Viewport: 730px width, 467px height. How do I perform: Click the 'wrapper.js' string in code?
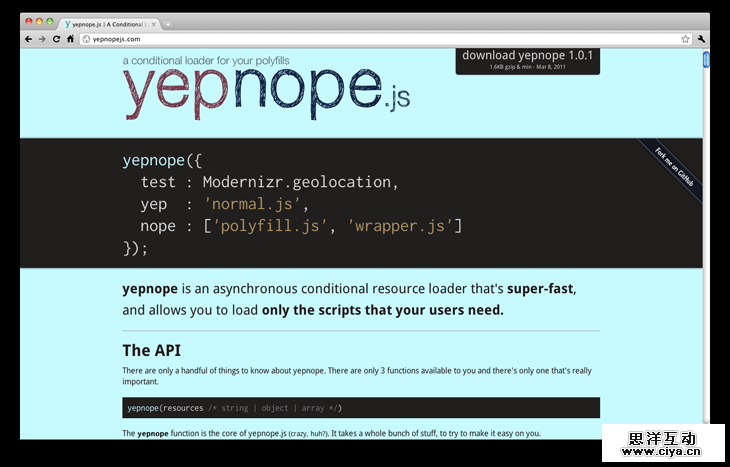400,226
